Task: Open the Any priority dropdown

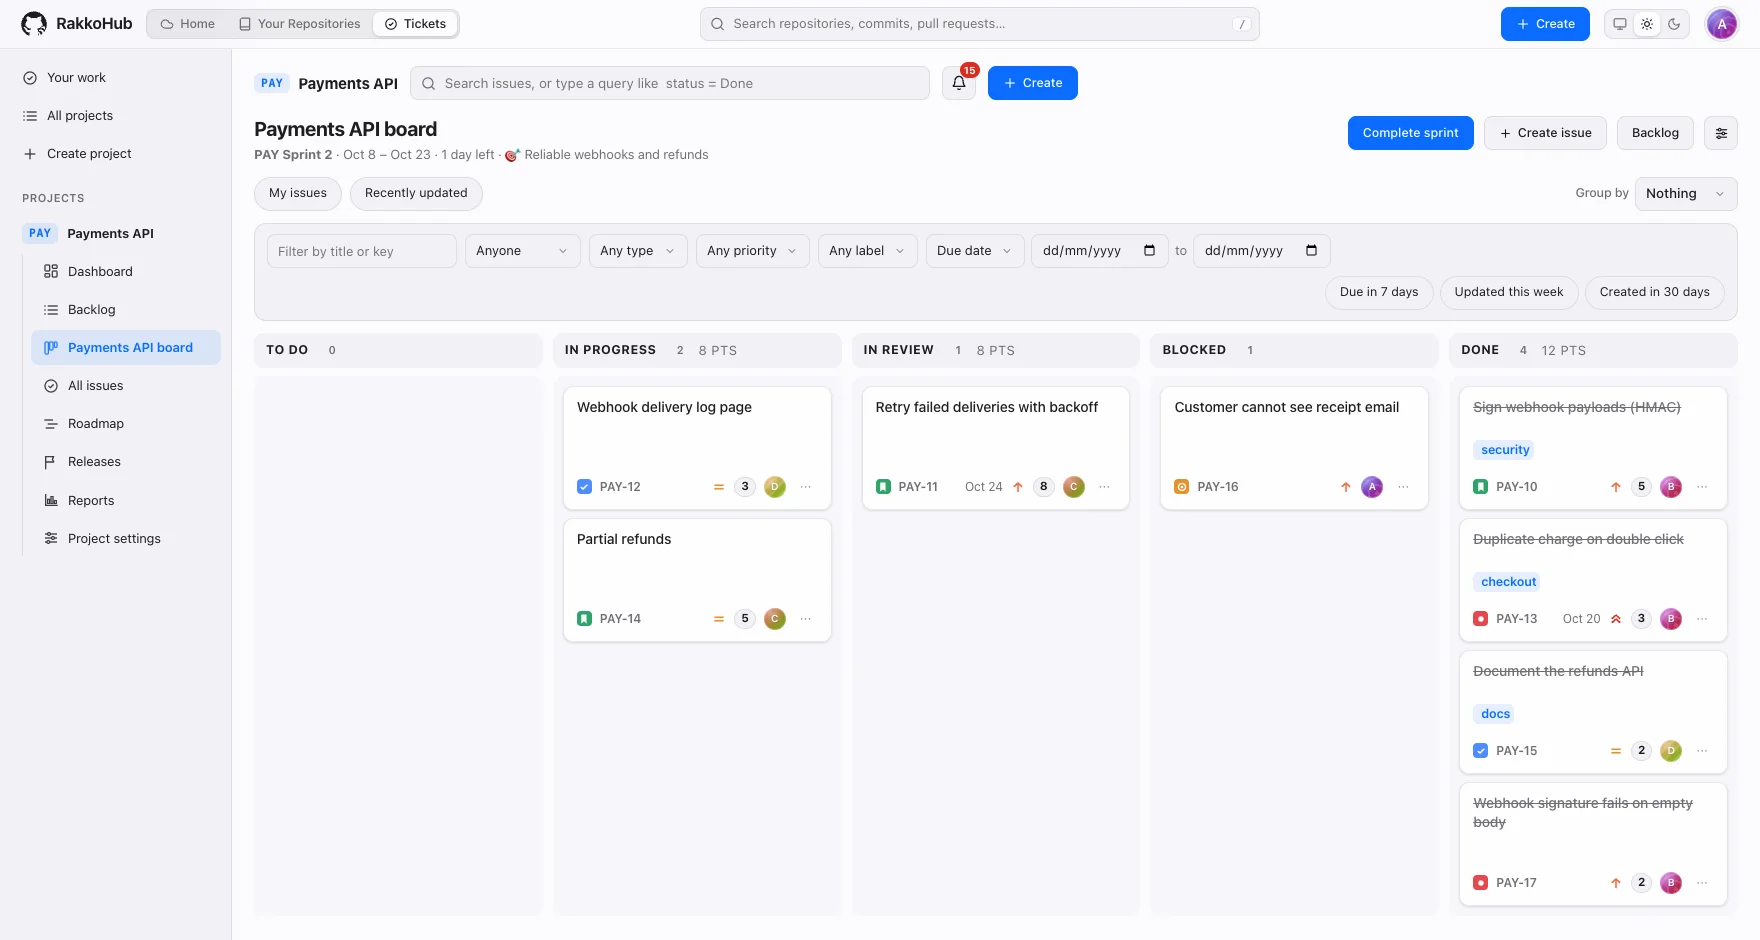Action: 752,251
